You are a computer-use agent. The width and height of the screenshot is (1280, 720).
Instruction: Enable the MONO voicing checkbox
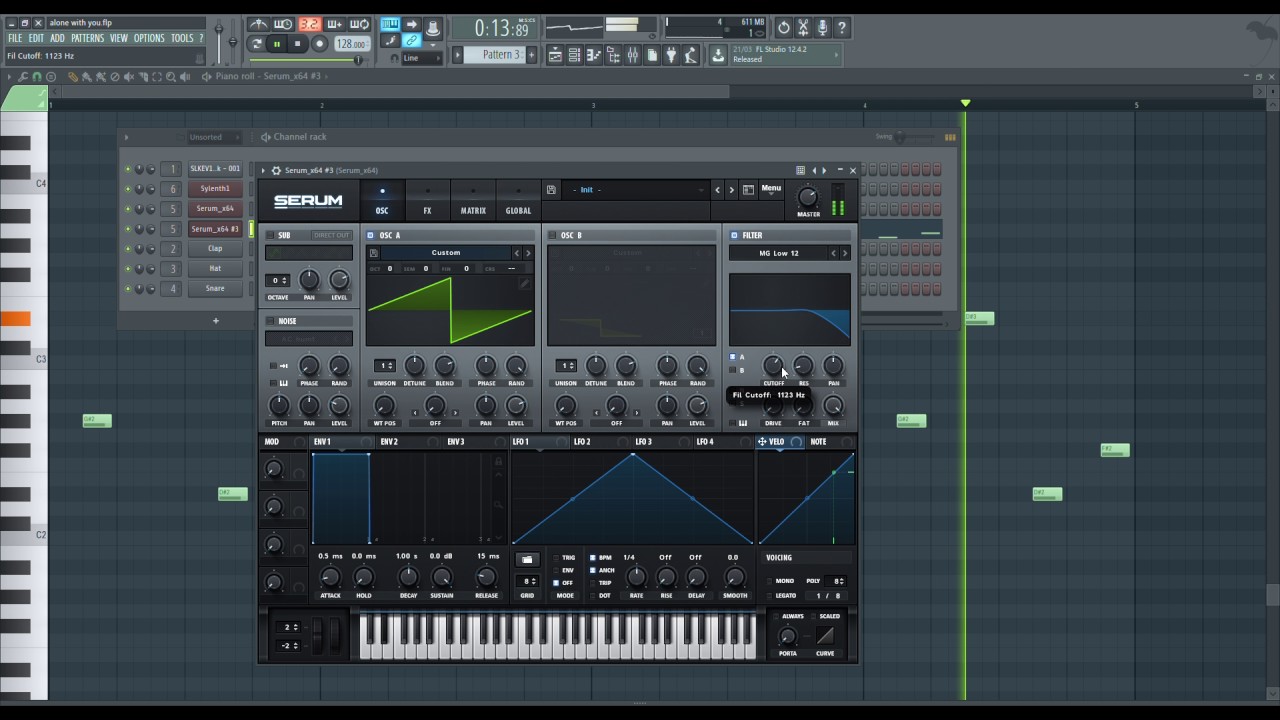(769, 581)
